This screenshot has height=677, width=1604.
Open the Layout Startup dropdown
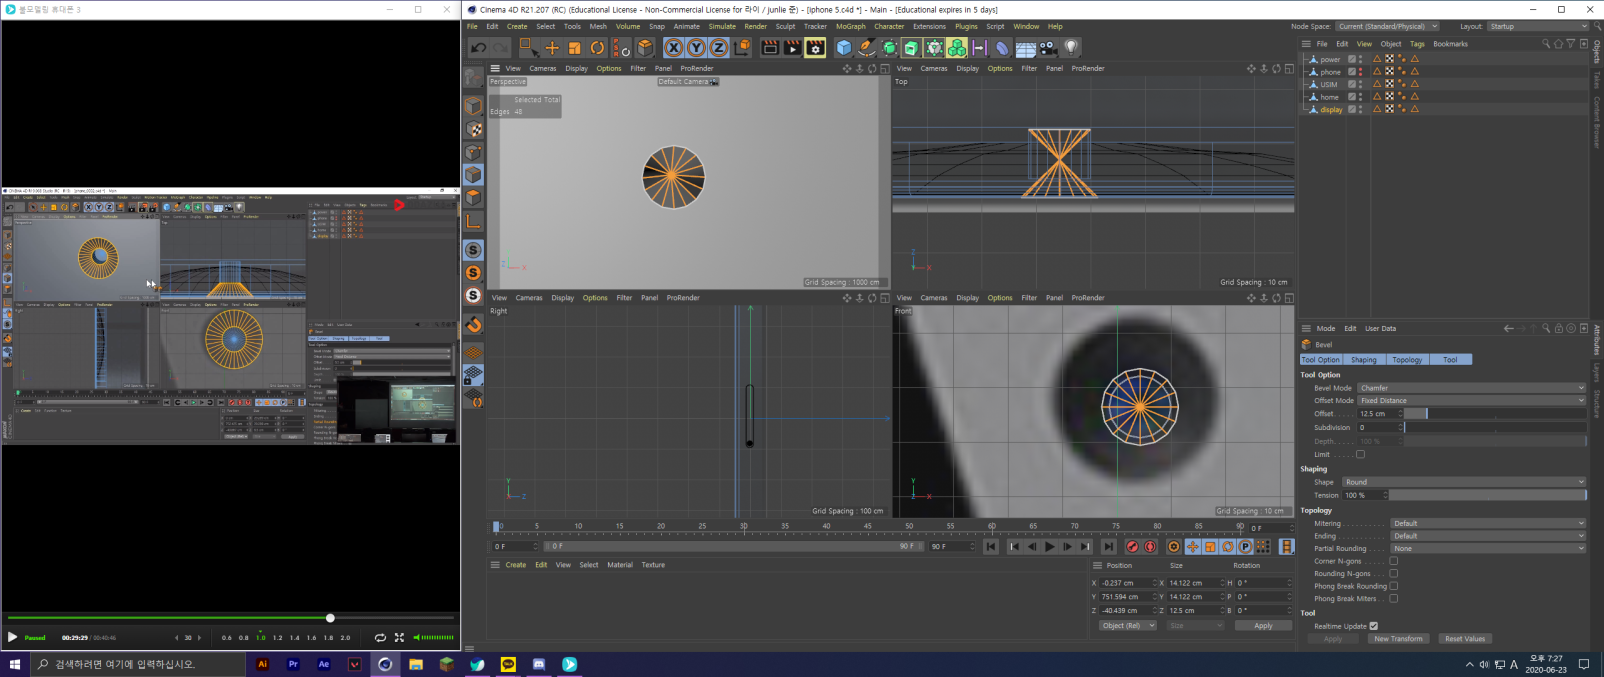[1538, 27]
